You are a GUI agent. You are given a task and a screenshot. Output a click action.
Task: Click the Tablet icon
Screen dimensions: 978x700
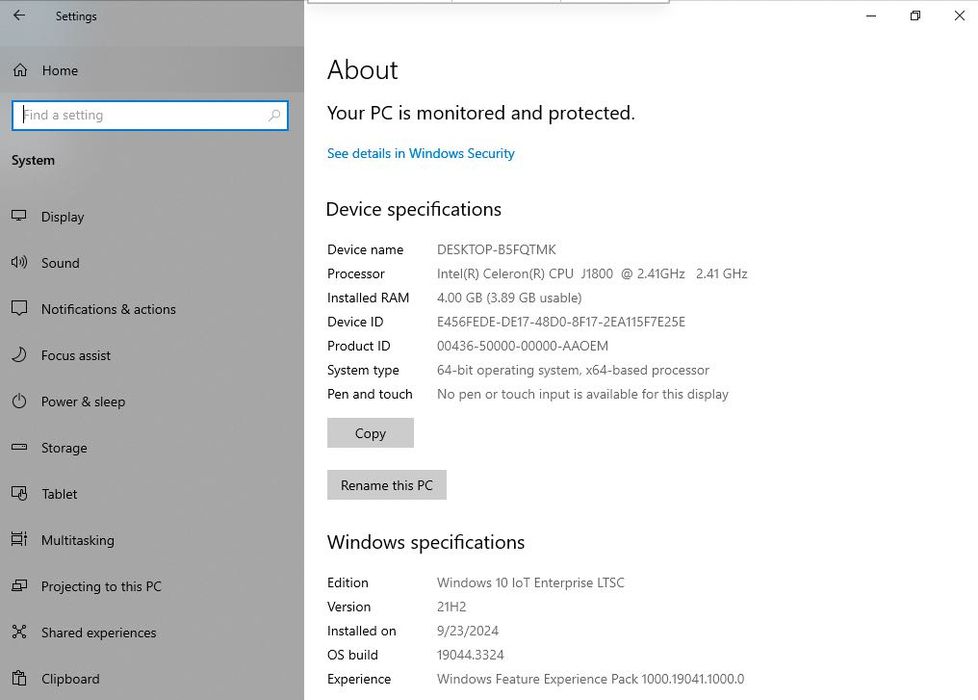pos(19,493)
